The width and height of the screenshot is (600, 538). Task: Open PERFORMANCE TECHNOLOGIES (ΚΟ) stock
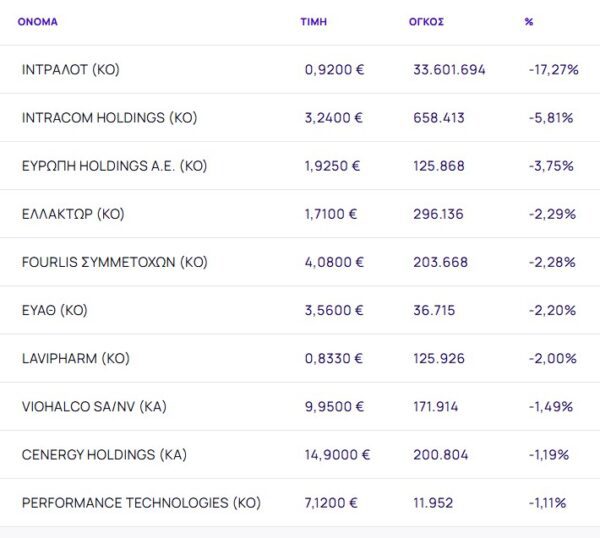point(141,502)
